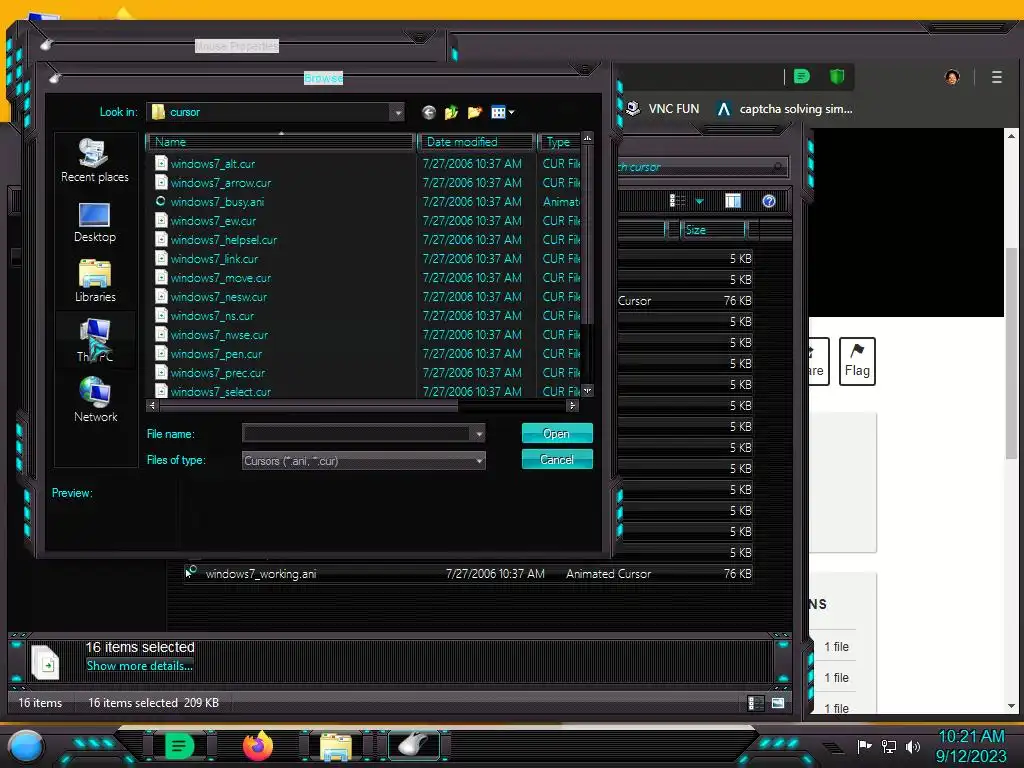Sort by Type column header in dialog
Viewport: 1024px width, 768px height.
(559, 142)
